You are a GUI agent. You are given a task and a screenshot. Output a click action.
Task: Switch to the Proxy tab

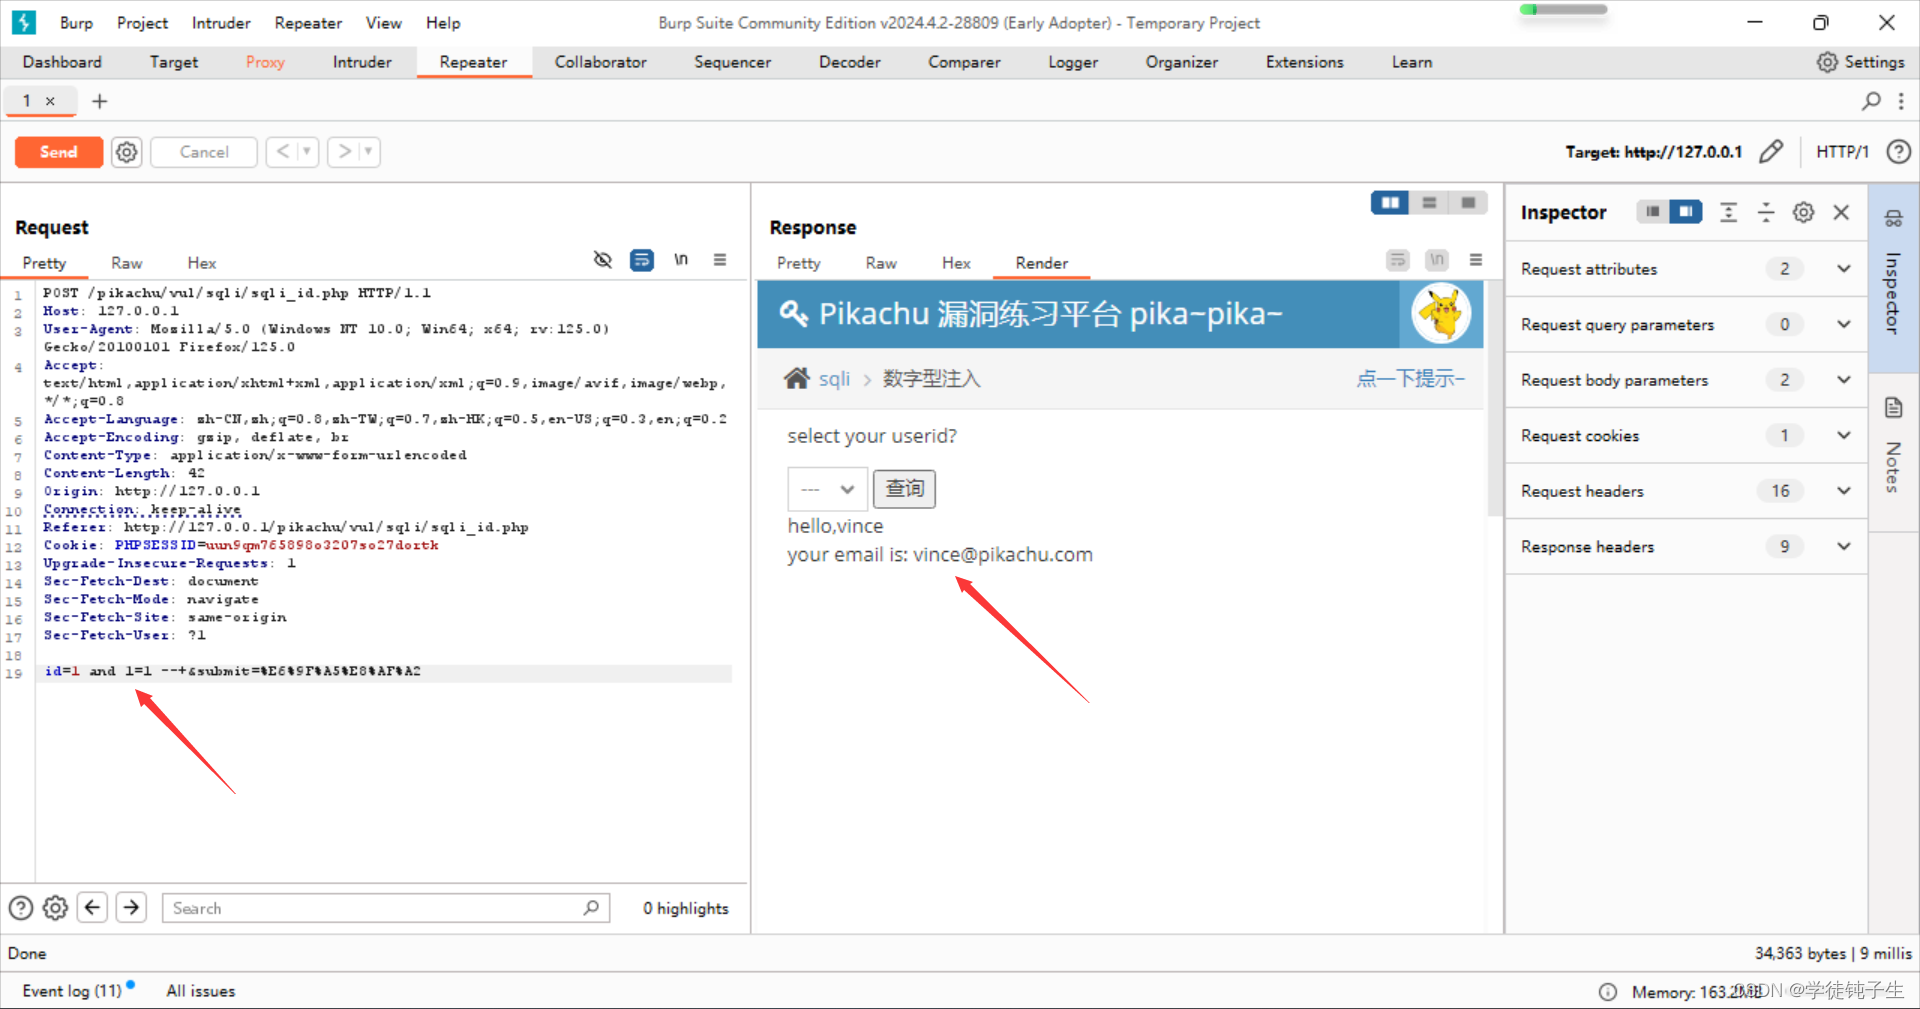[265, 62]
